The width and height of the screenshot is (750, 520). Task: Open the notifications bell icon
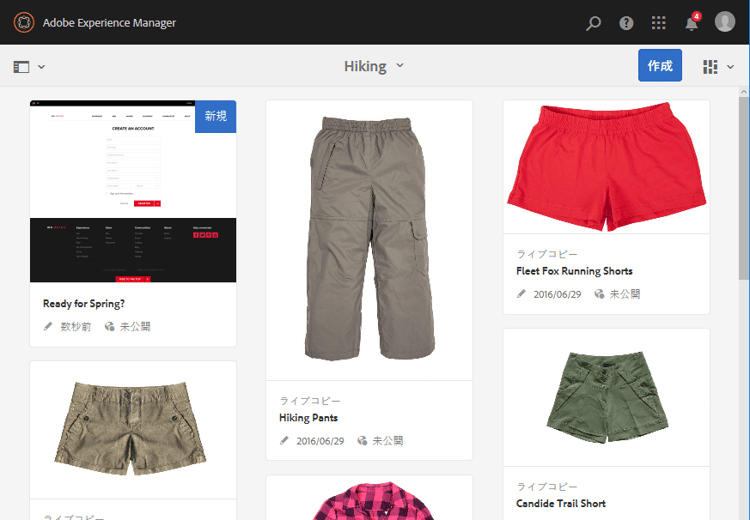tap(692, 22)
